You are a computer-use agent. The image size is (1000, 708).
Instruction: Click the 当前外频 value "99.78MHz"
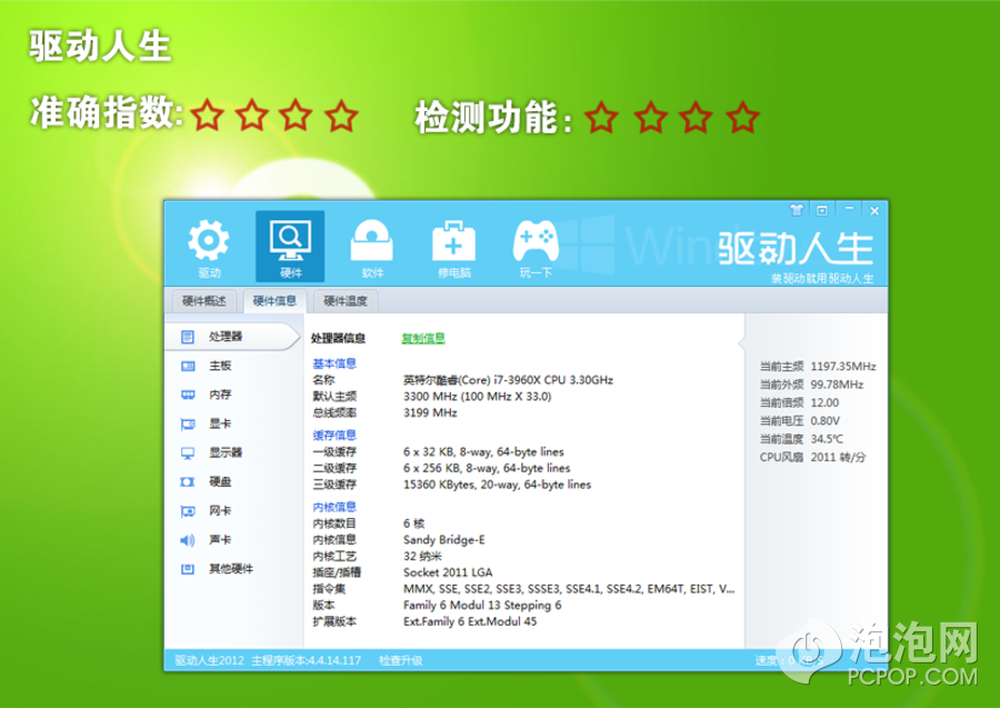pyautogui.click(x=837, y=385)
